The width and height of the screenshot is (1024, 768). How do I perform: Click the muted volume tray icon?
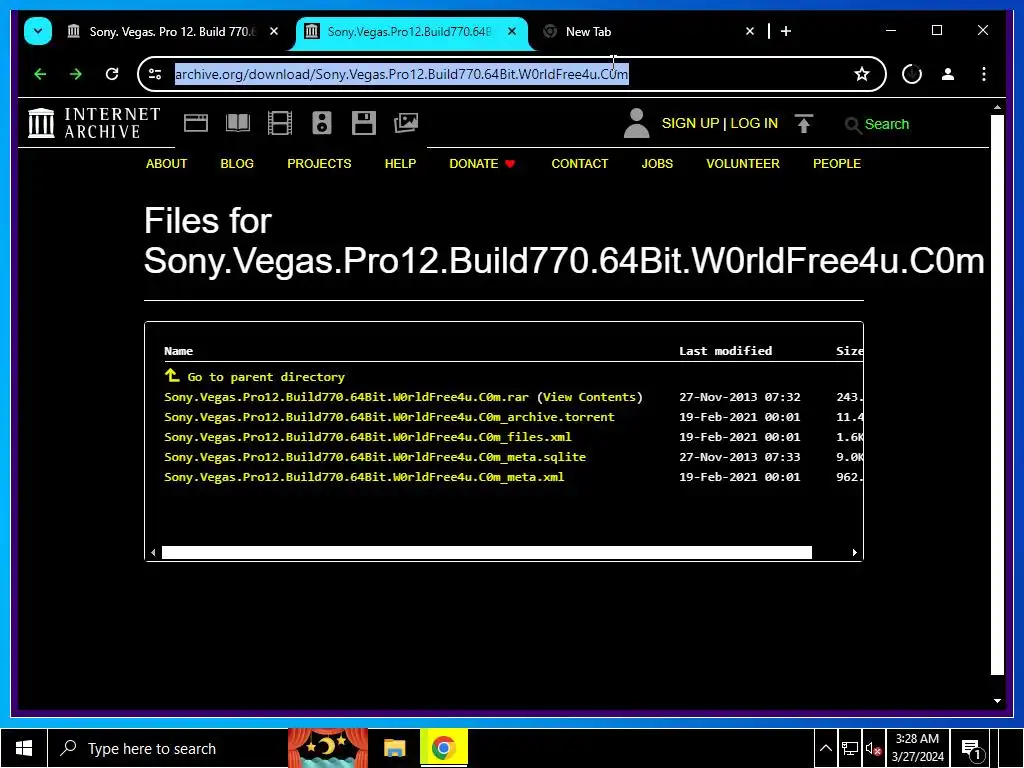pos(873,749)
